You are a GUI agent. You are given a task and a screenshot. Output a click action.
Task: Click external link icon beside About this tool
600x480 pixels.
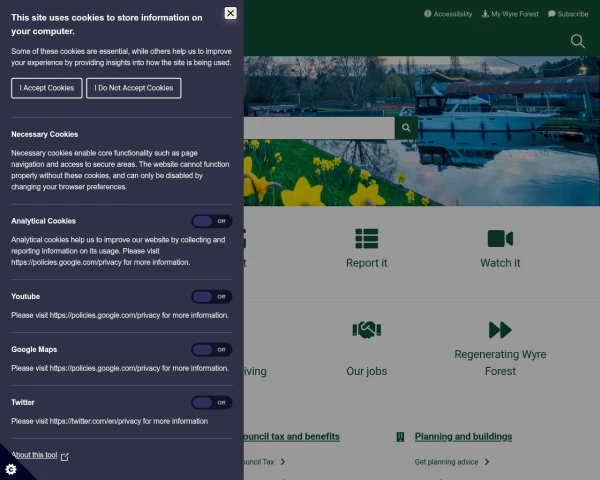tap(65, 457)
